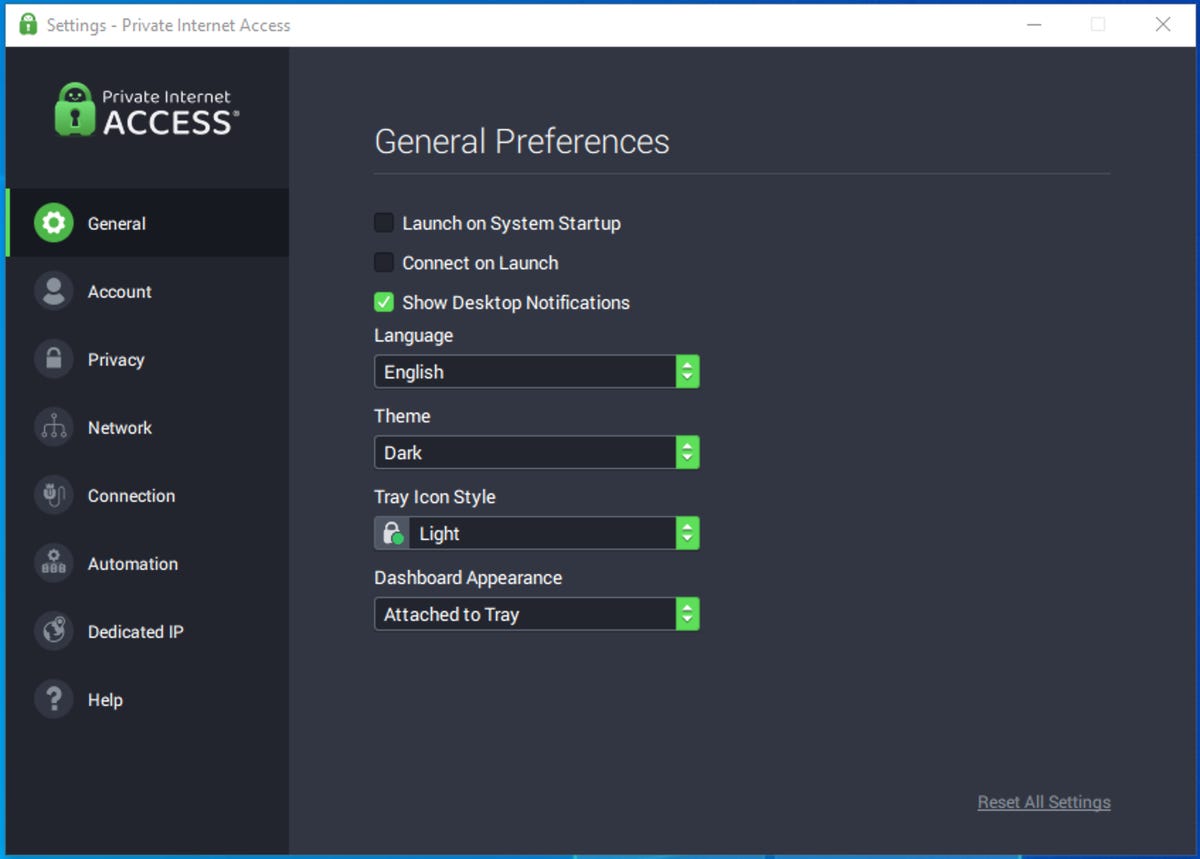Image resolution: width=1200 pixels, height=859 pixels.
Task: Click the Show Desktop Notifications label
Action: pos(516,302)
